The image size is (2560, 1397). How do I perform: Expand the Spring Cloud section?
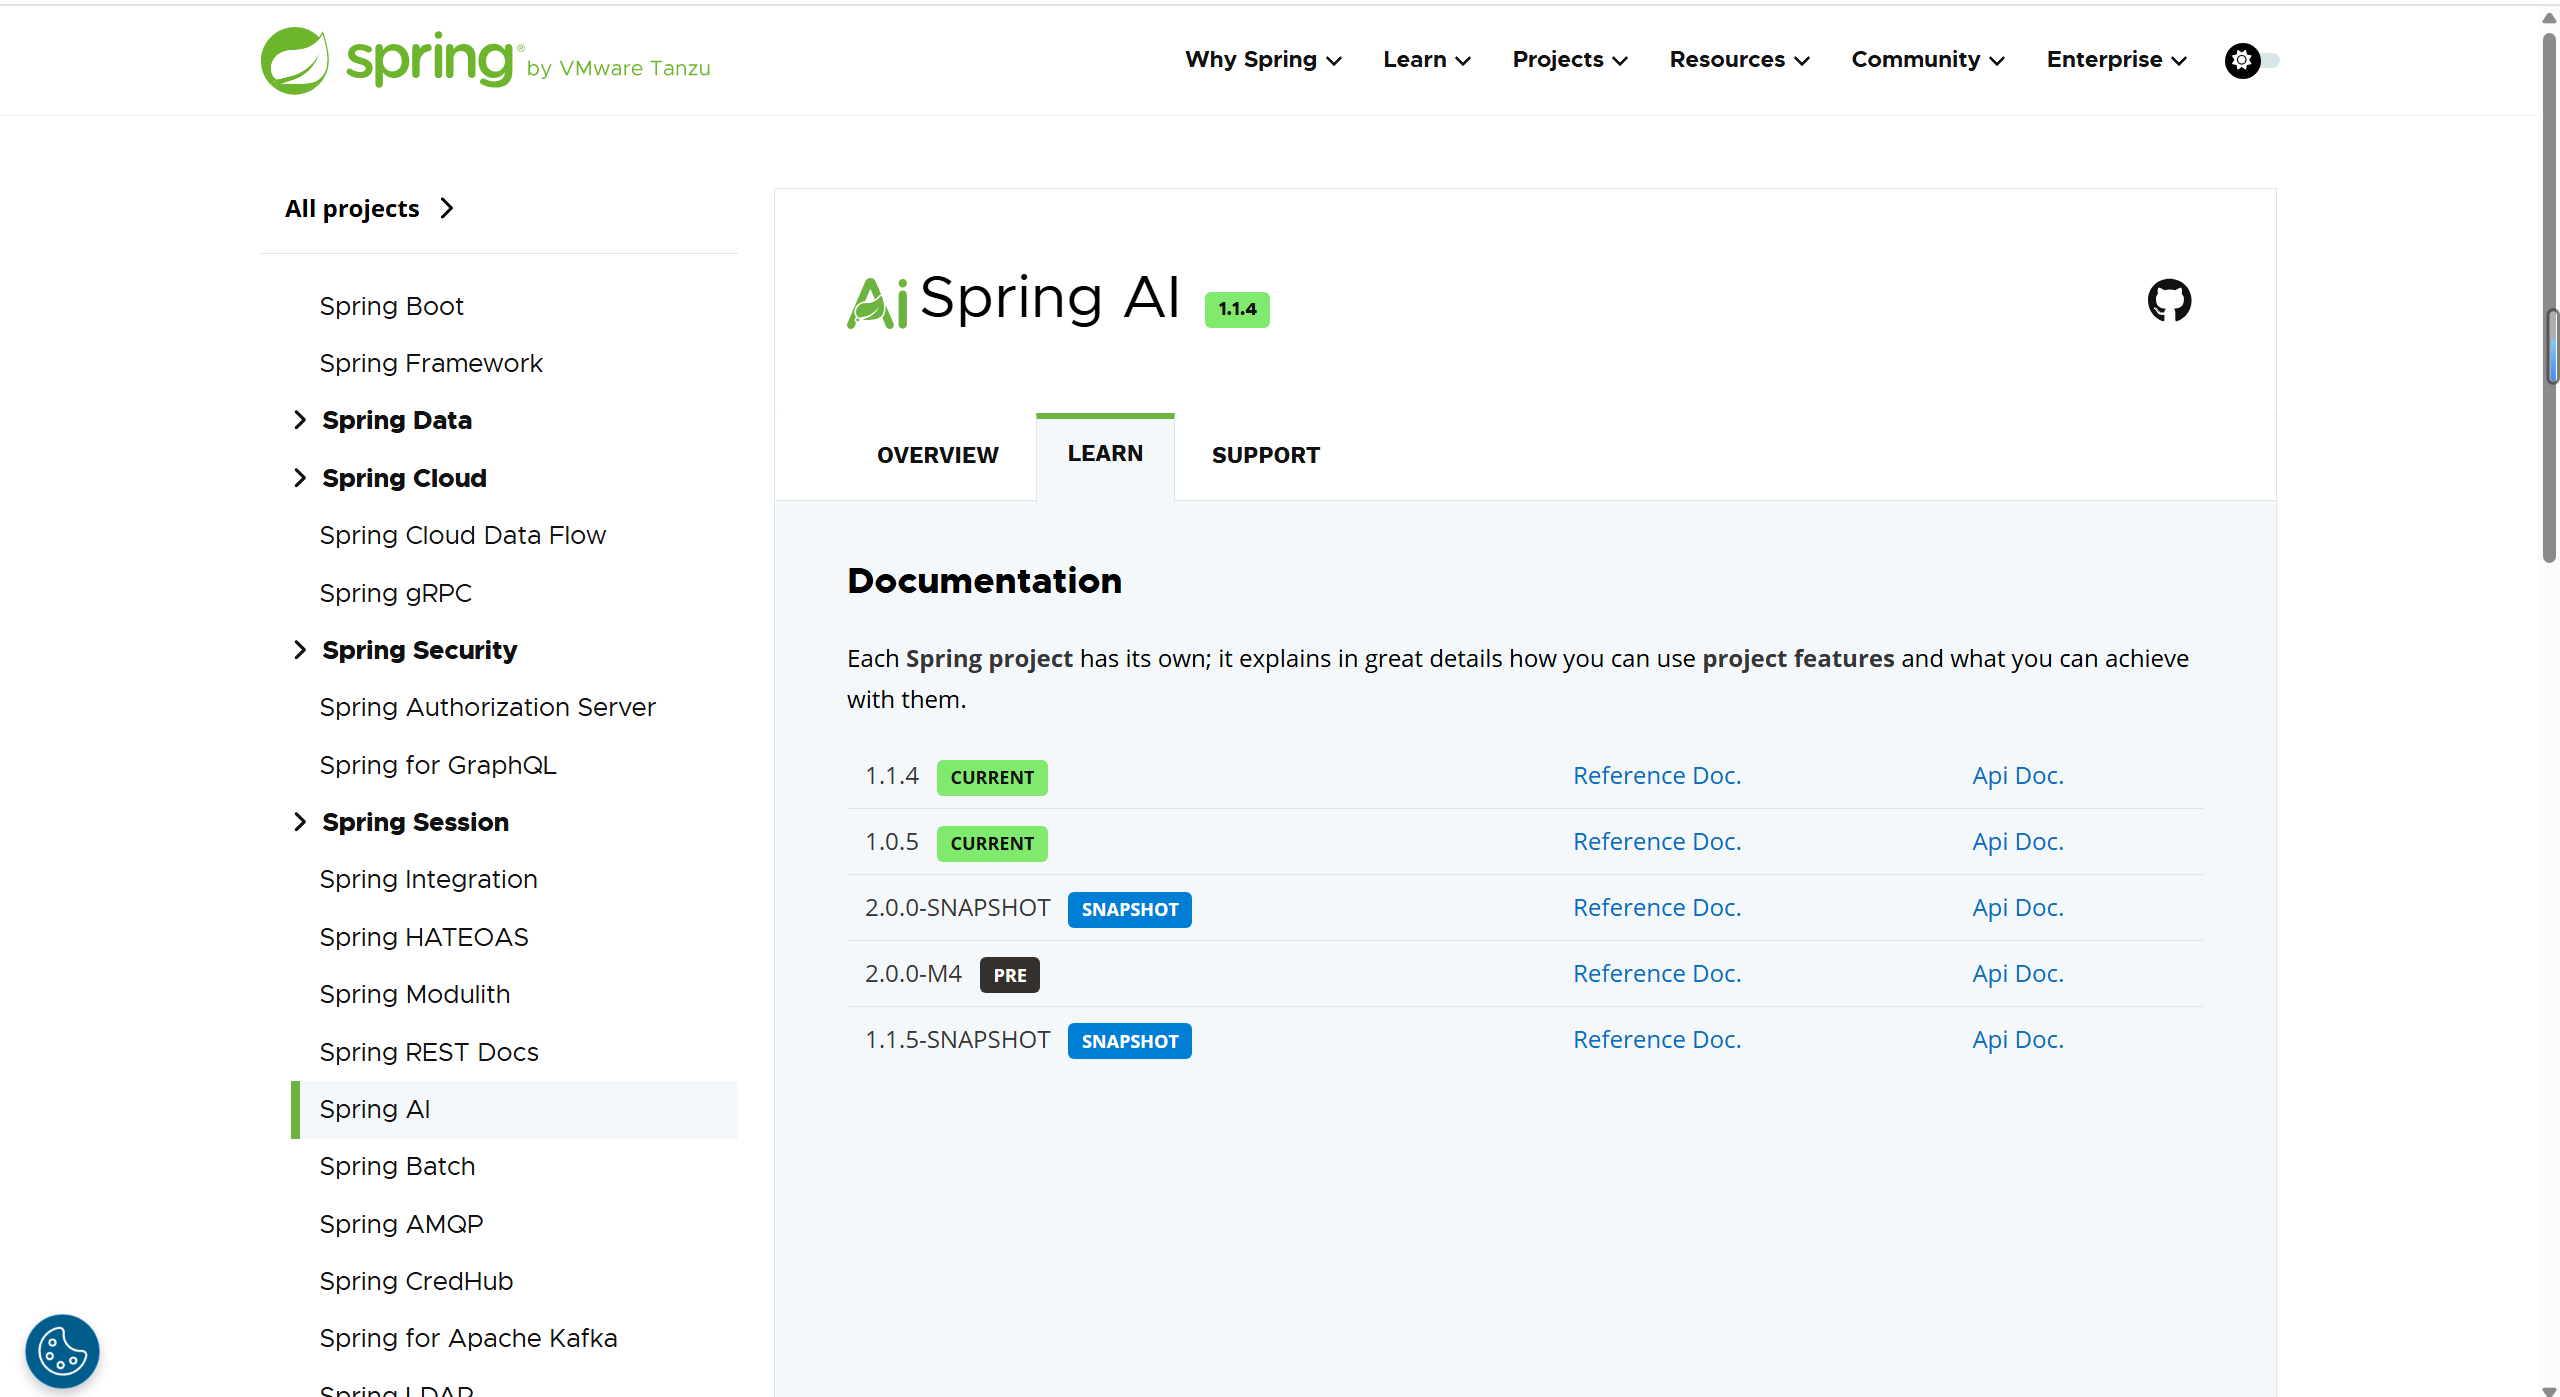coord(299,478)
